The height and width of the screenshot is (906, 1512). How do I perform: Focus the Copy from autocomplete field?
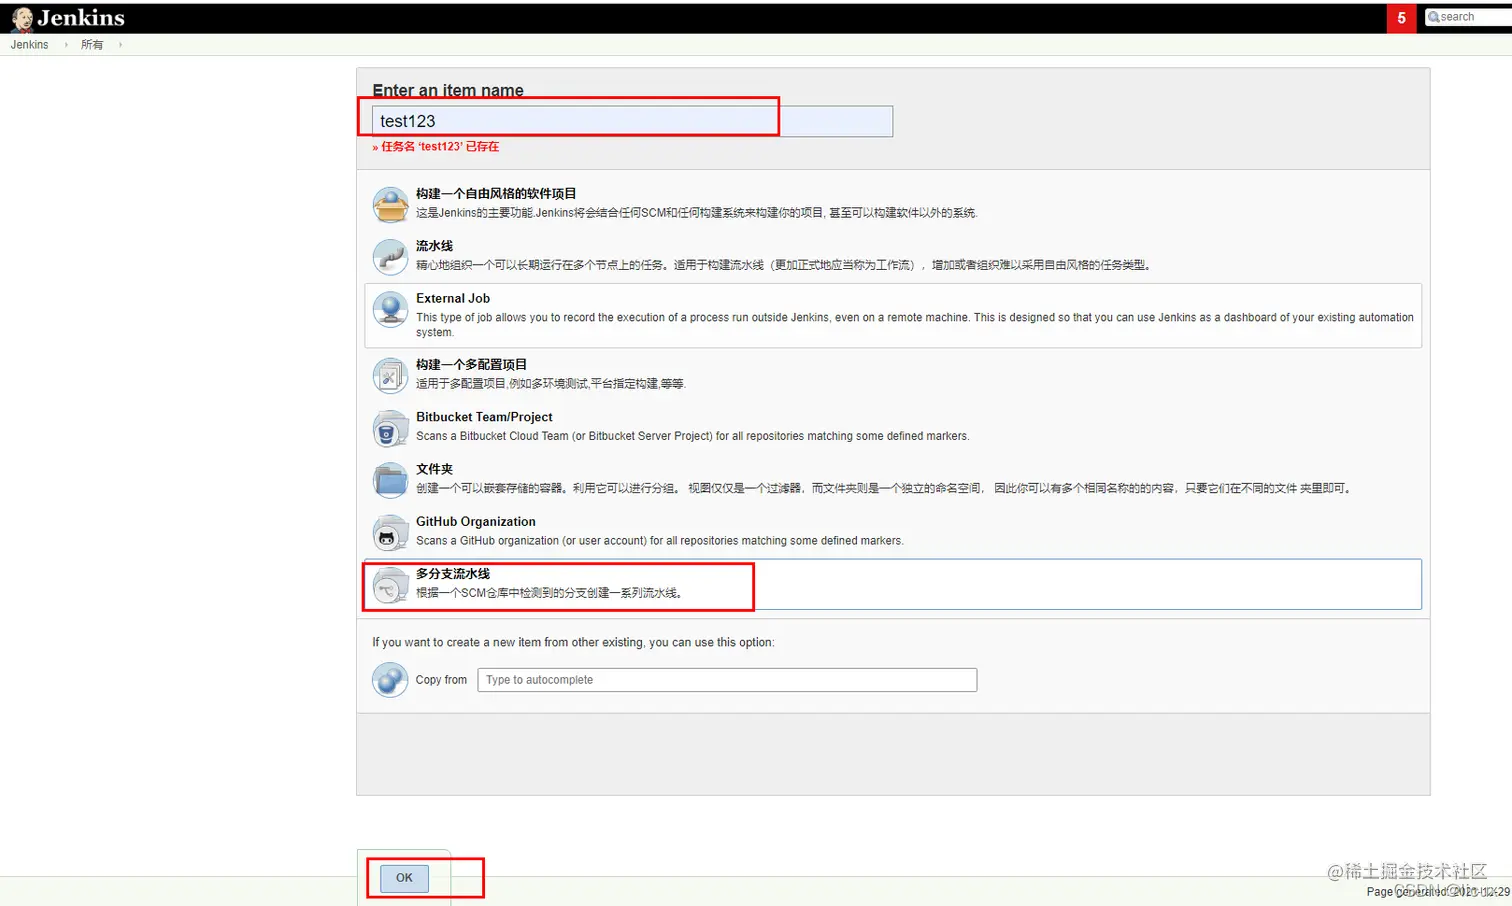[x=727, y=680]
